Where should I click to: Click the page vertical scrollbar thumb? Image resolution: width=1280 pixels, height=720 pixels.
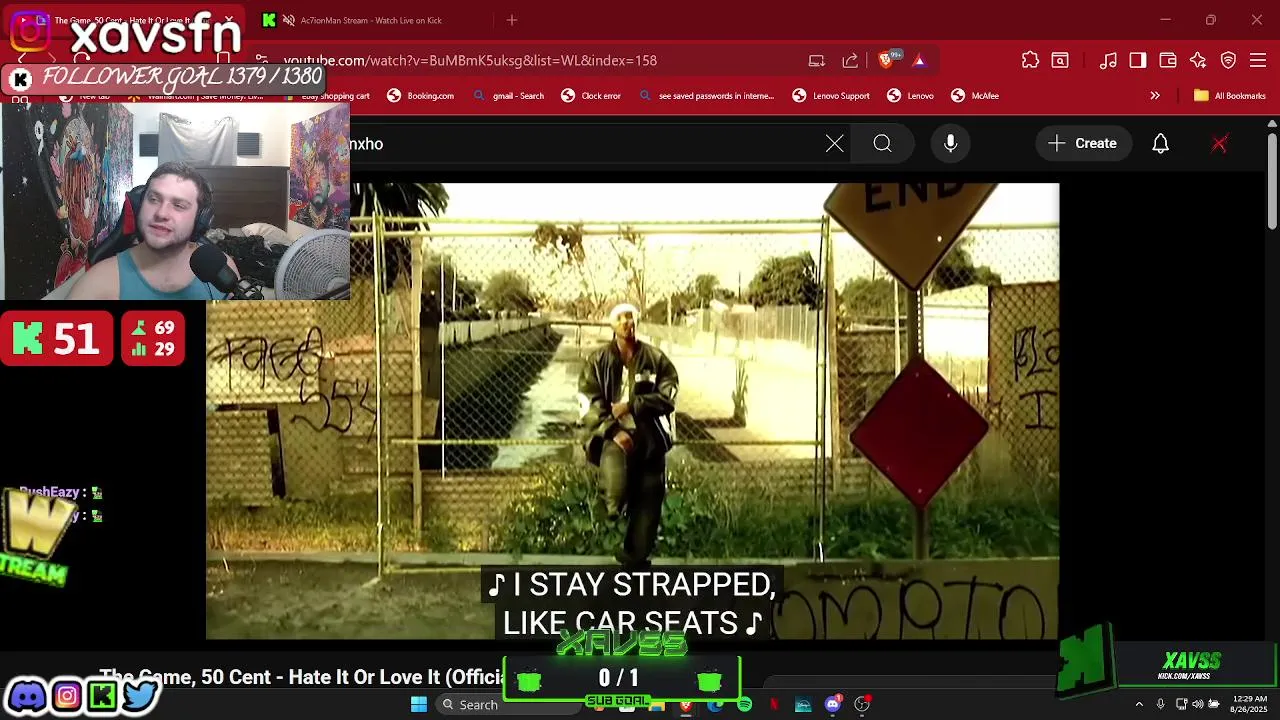(x=1272, y=182)
